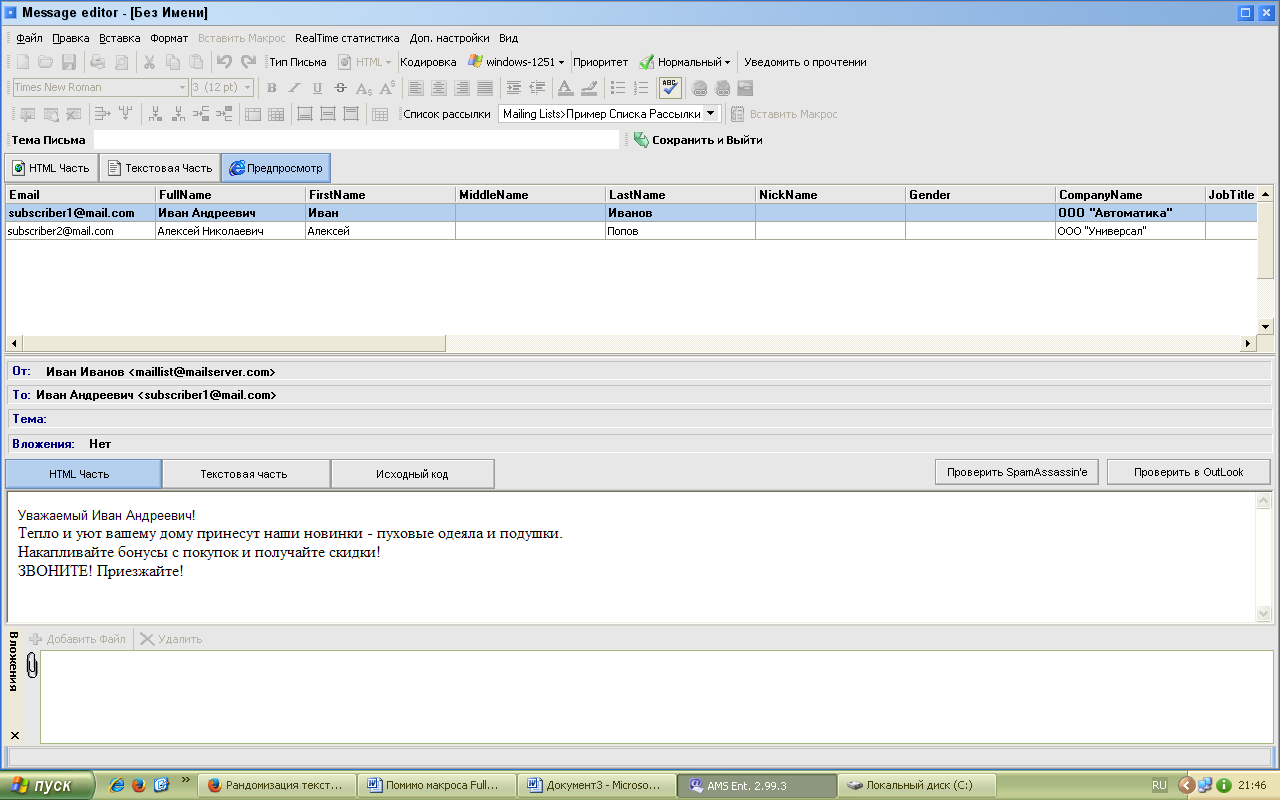
Task: Toggle Bold formatting
Action: pyautogui.click(x=272, y=88)
